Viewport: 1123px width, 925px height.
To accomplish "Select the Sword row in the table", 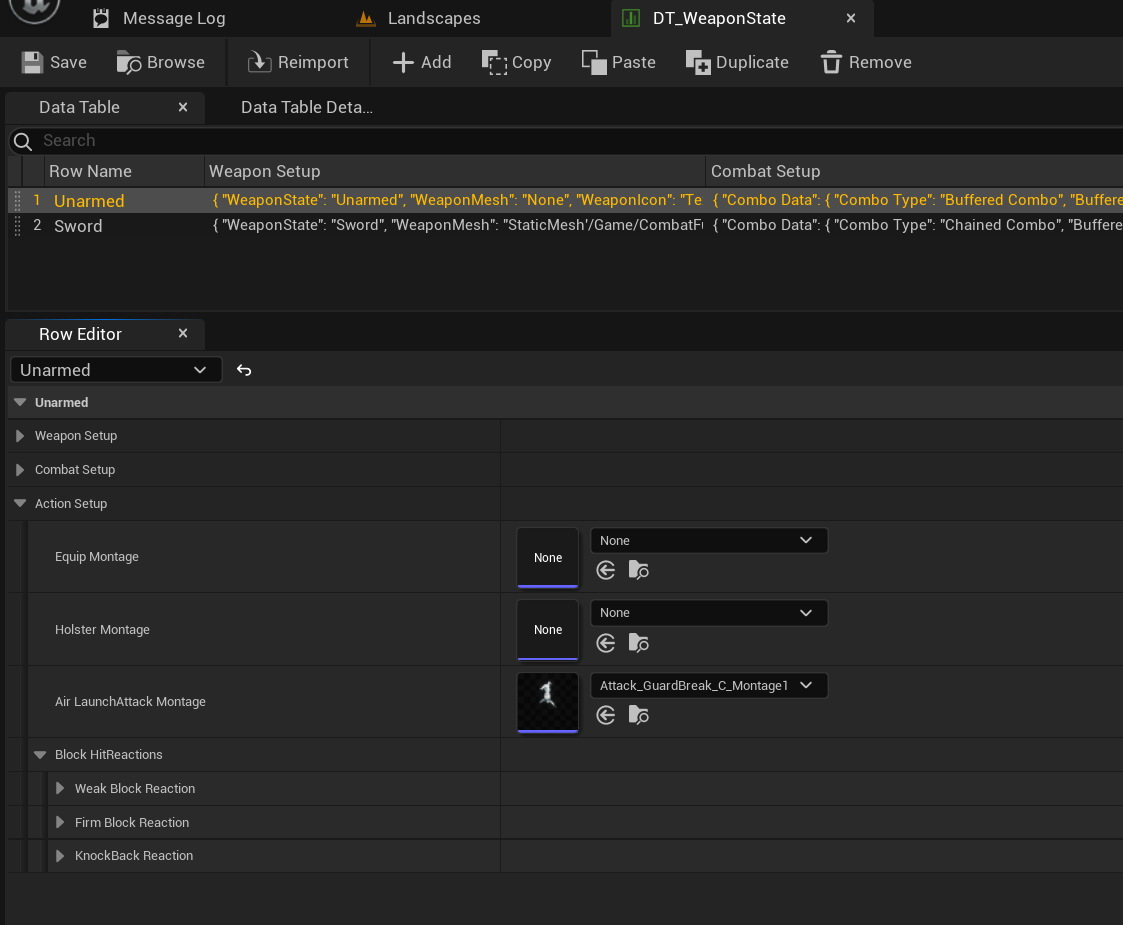I will 78,225.
